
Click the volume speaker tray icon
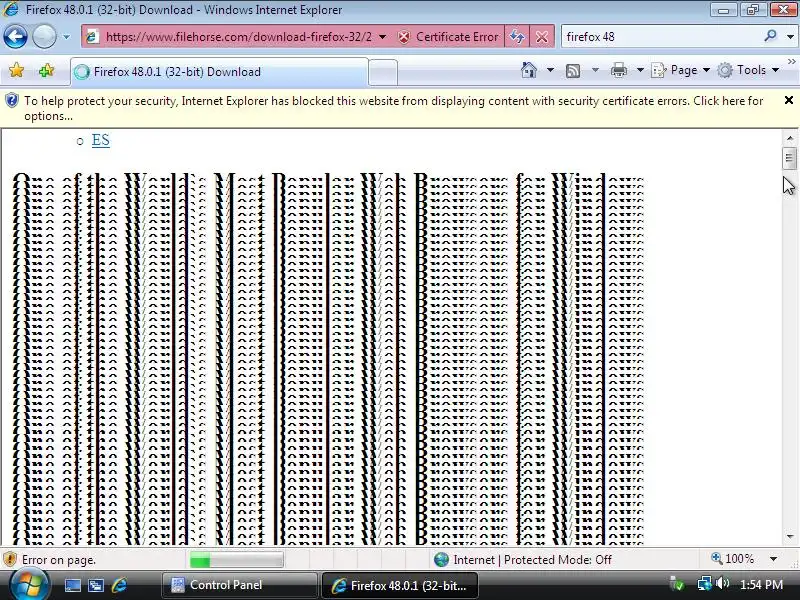click(722, 583)
